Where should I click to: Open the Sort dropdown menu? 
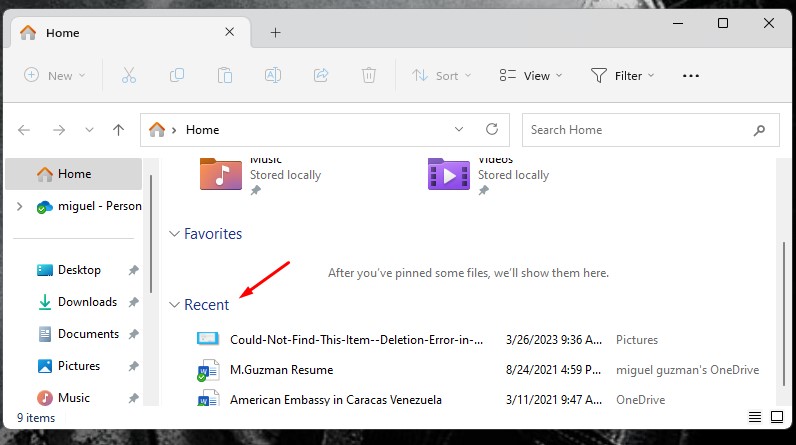(x=442, y=76)
